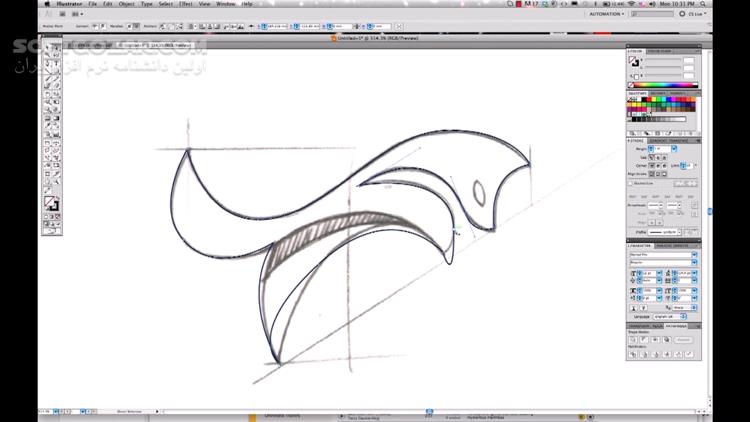This screenshot has width=750, height=422.
Task: Select the Selection arrow tool
Action: pyautogui.click(x=47, y=48)
